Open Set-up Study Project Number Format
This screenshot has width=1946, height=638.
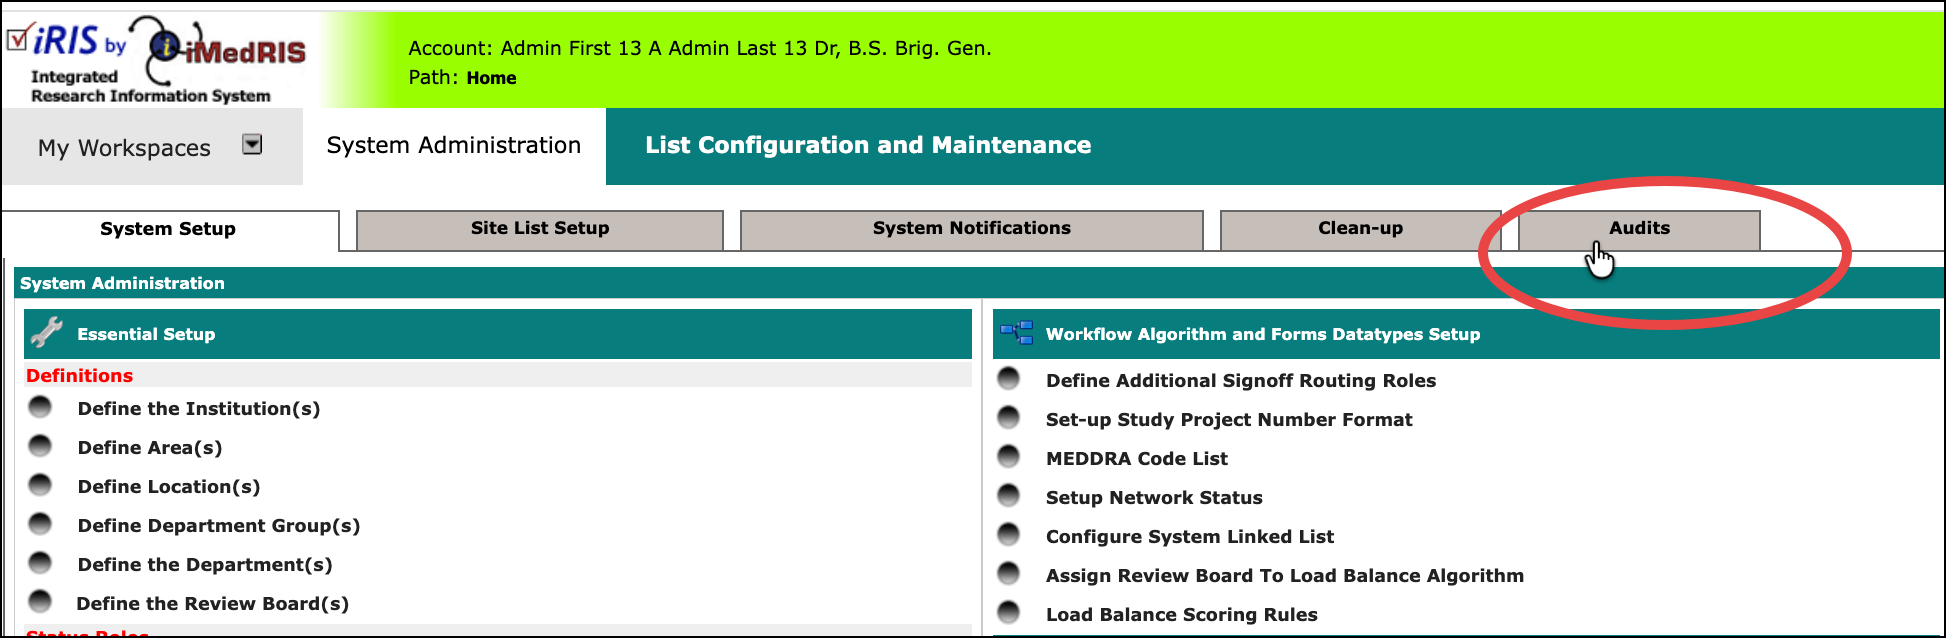coord(1229,420)
